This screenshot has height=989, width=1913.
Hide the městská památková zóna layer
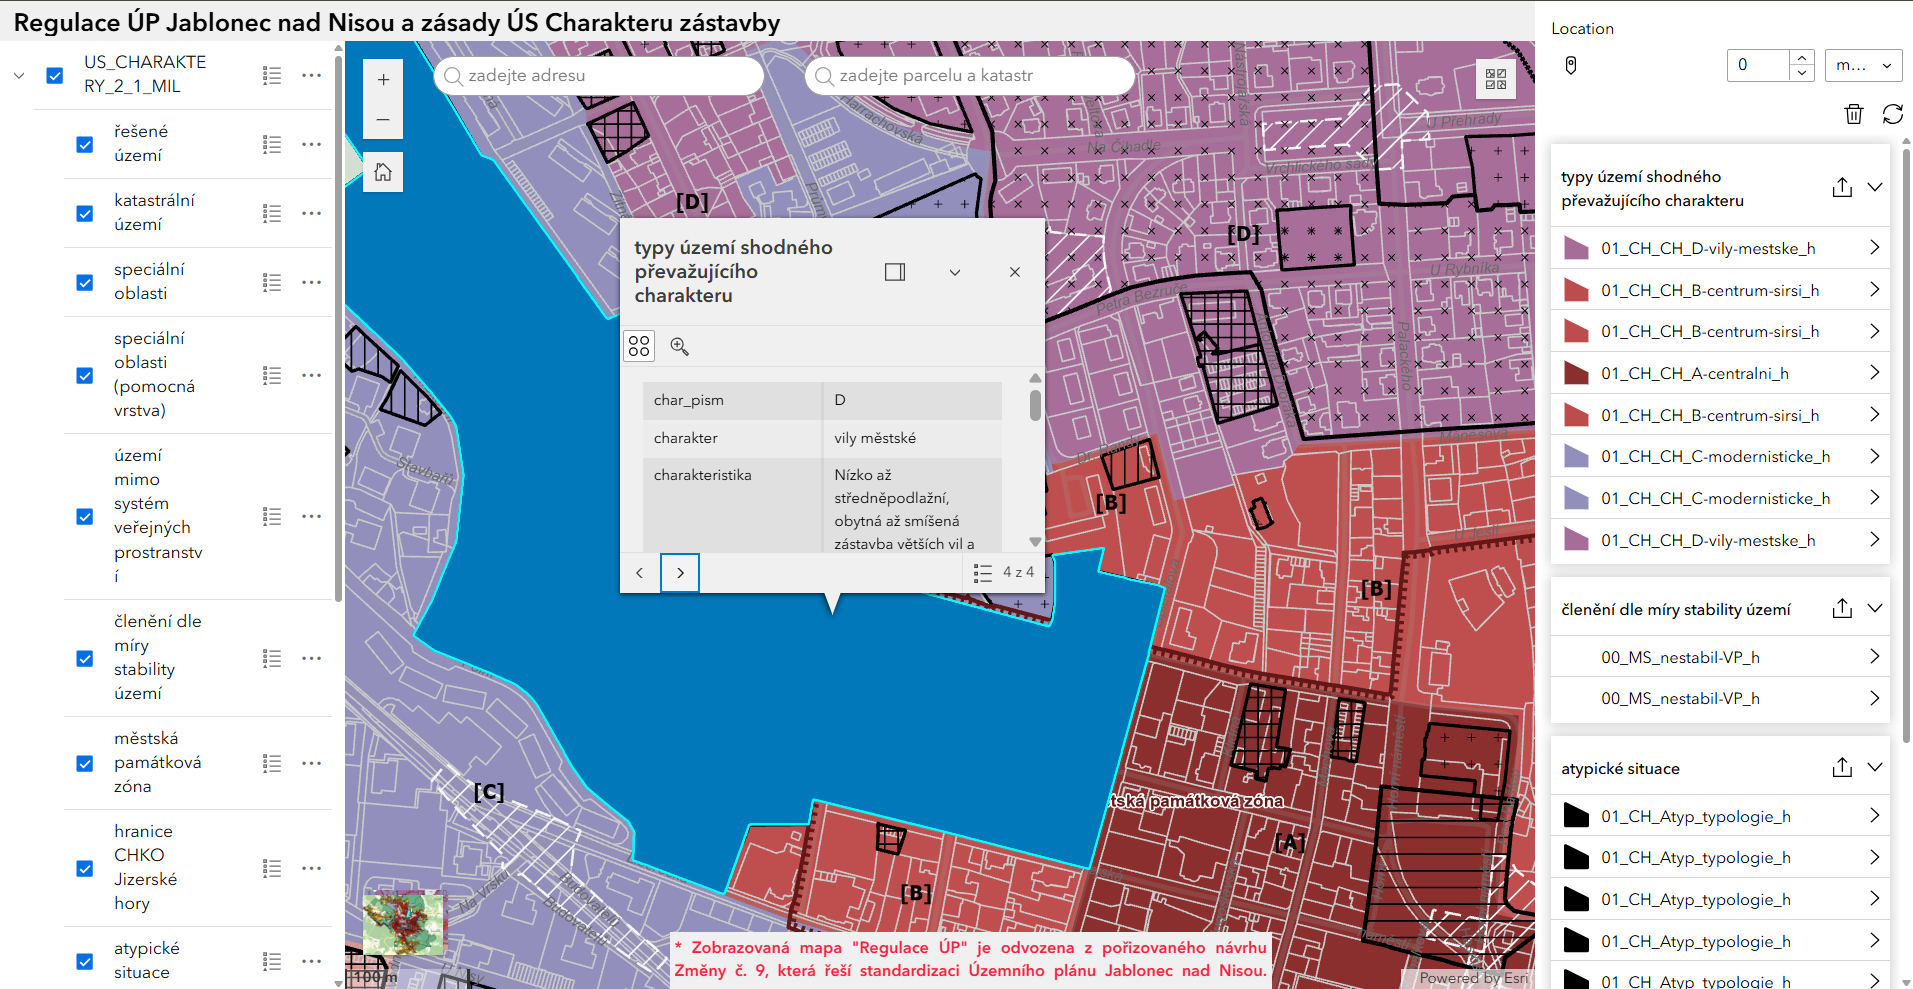pos(85,763)
